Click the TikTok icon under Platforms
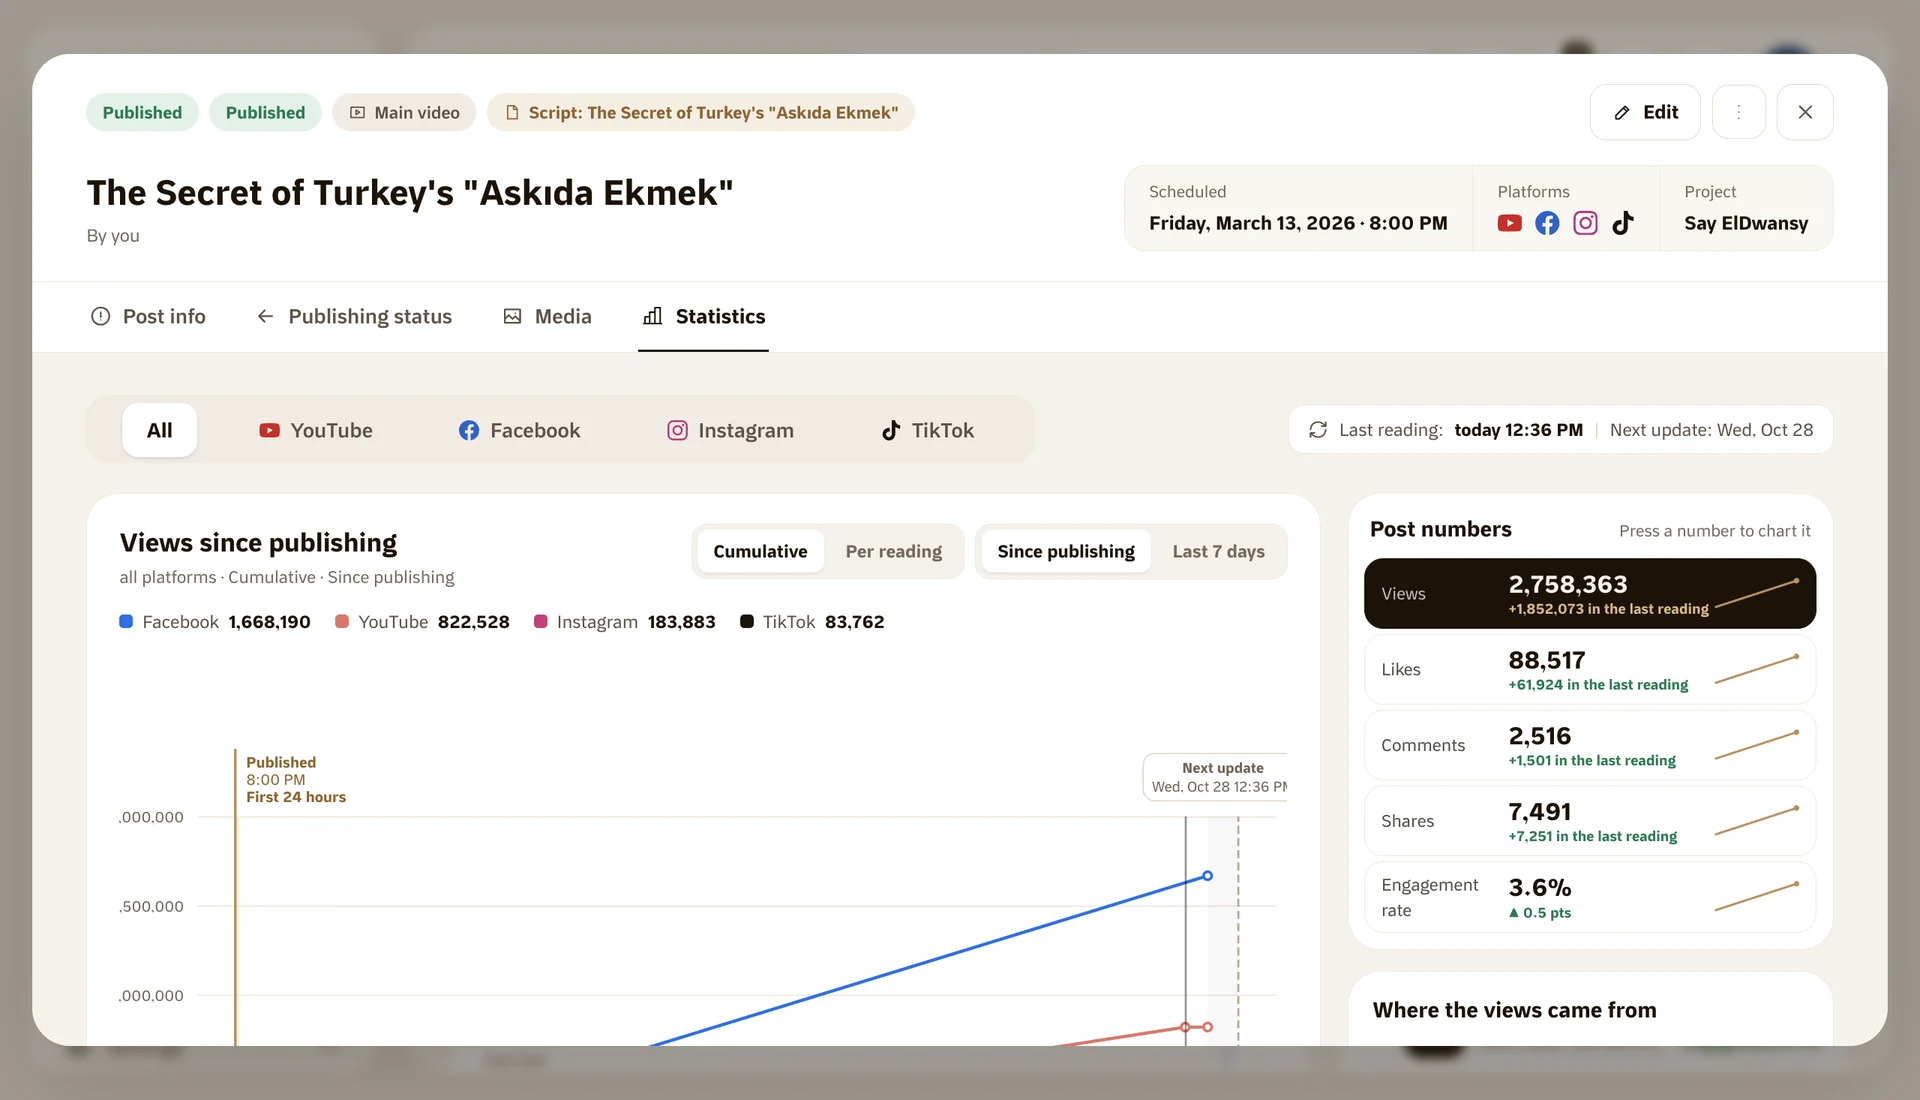The width and height of the screenshot is (1920, 1100). click(1623, 223)
